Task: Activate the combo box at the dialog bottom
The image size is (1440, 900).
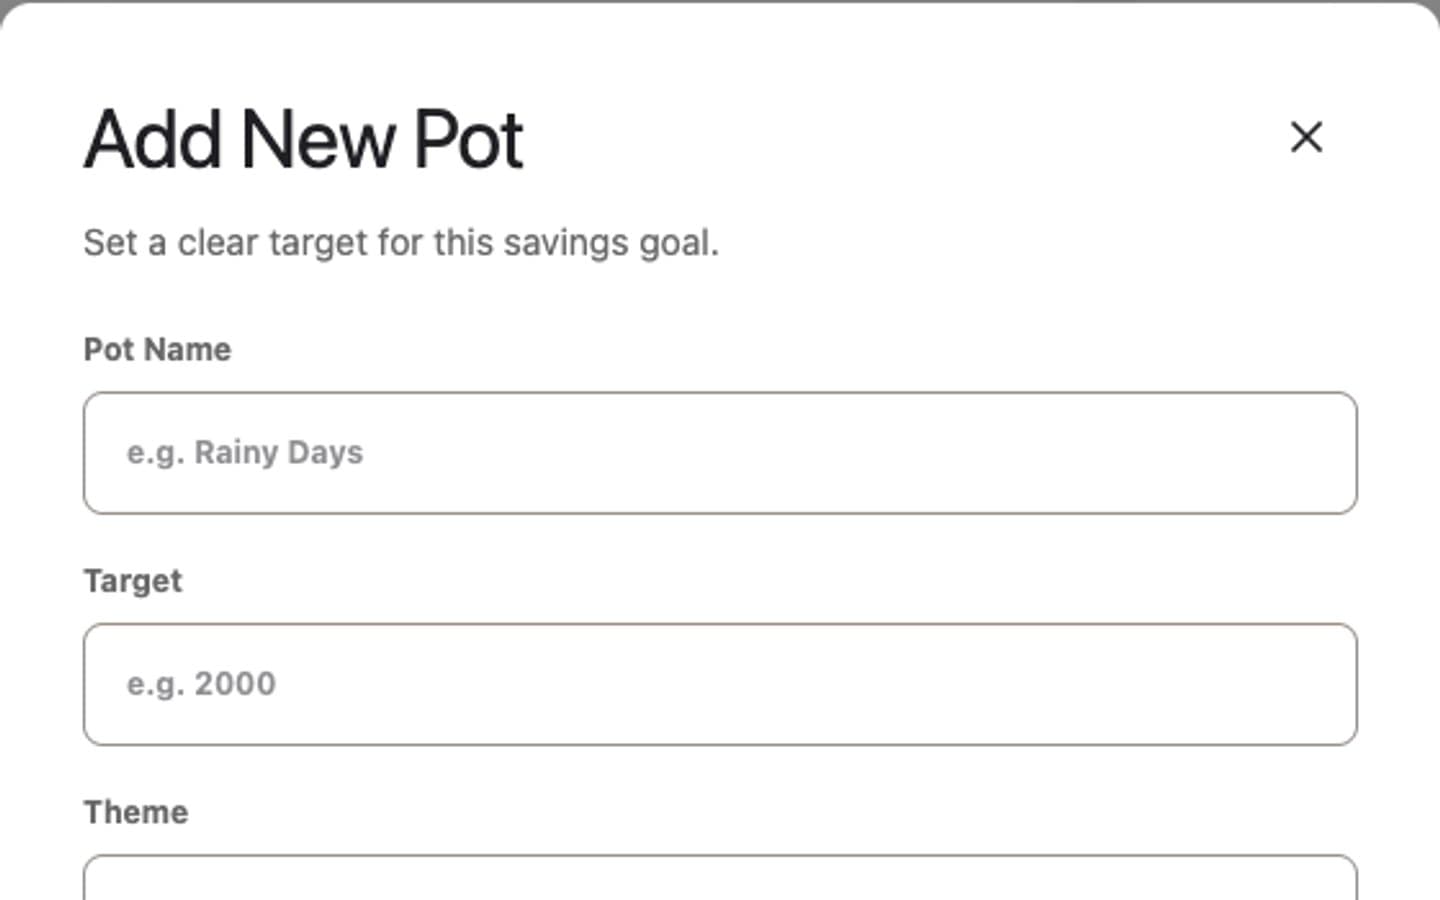Action: point(720,878)
